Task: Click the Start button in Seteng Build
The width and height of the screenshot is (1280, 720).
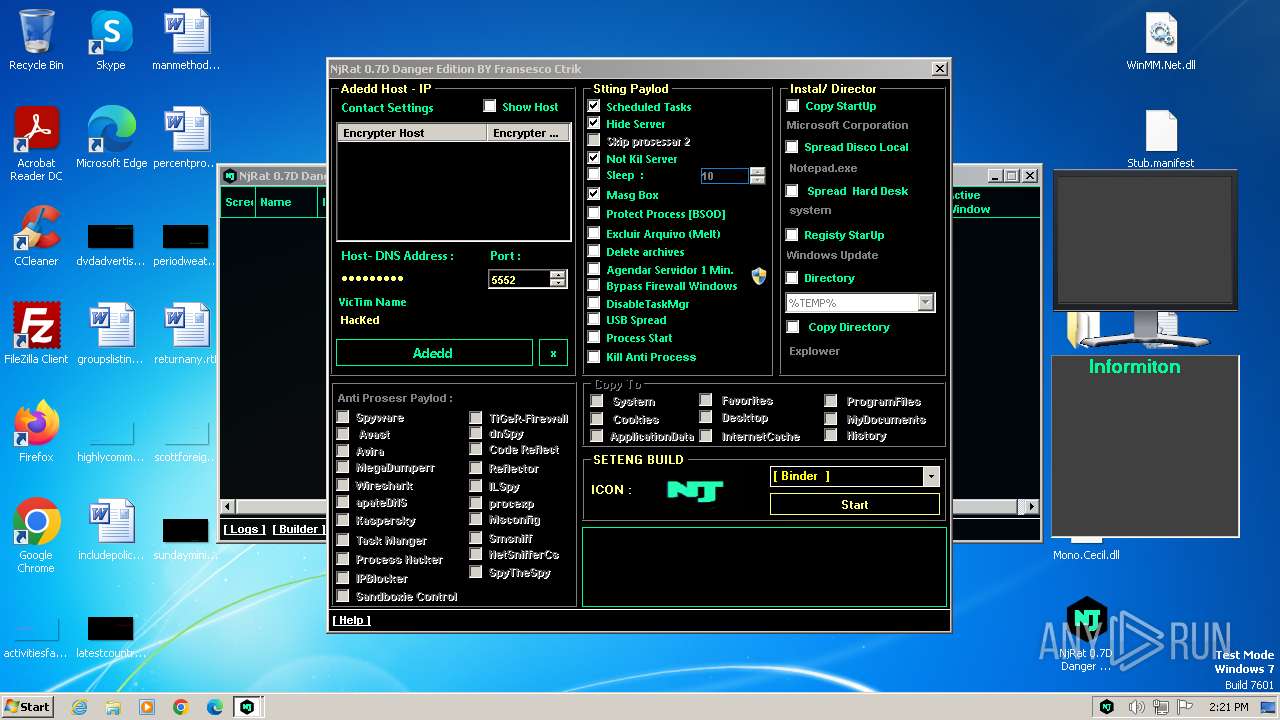Action: 855,505
